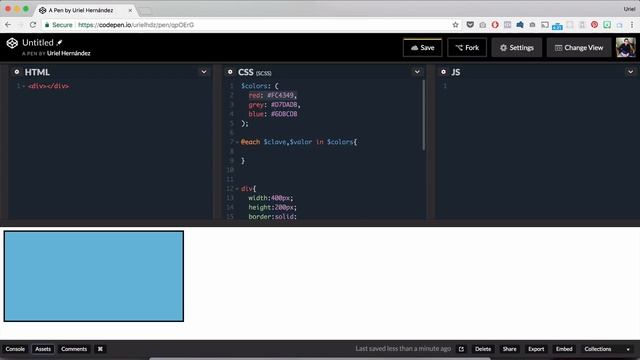Viewport: 640px width, 360px height.
Task: Open the Collections dropdown
Action: coord(607,349)
